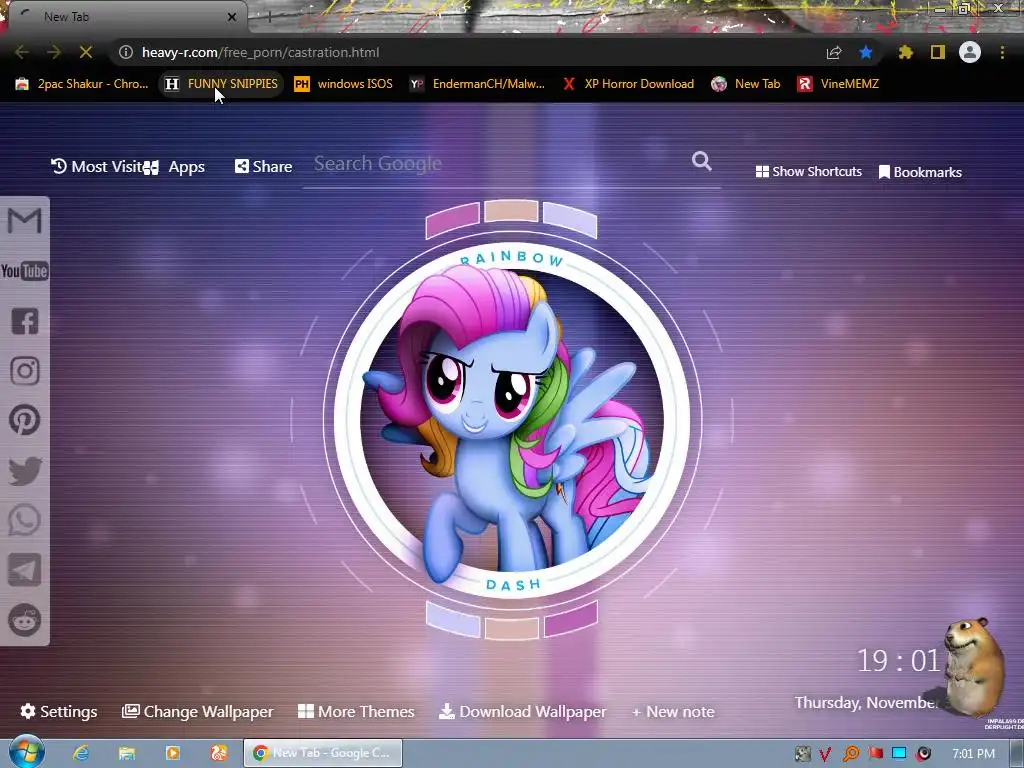Stop loading the page
The image size is (1024, 768).
point(86,52)
